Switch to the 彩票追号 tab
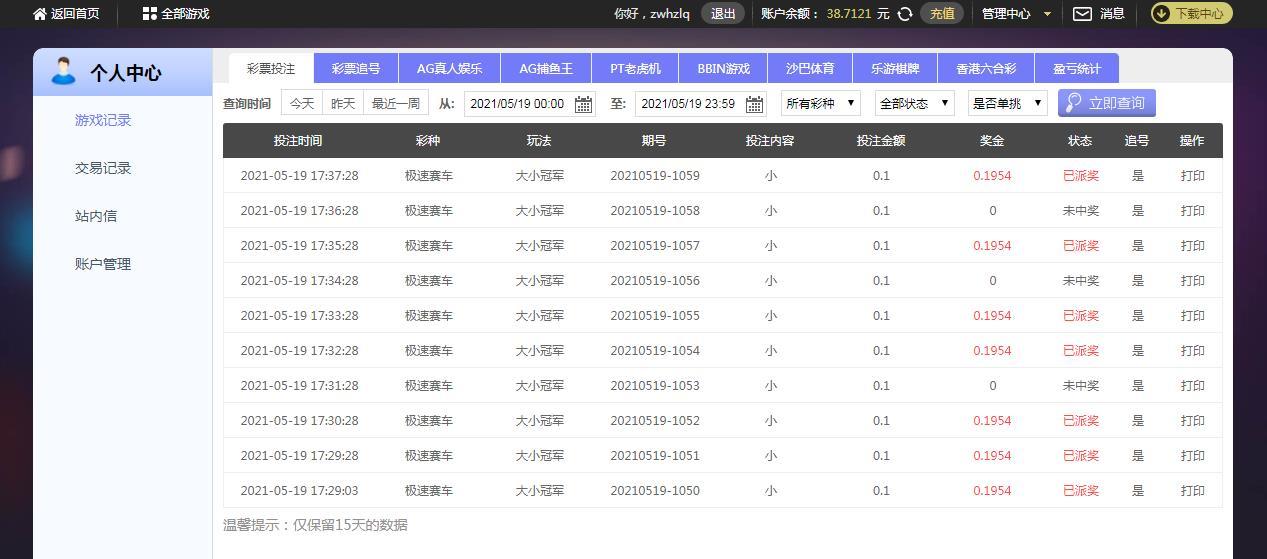This screenshot has height=559, width=1267. coord(356,69)
